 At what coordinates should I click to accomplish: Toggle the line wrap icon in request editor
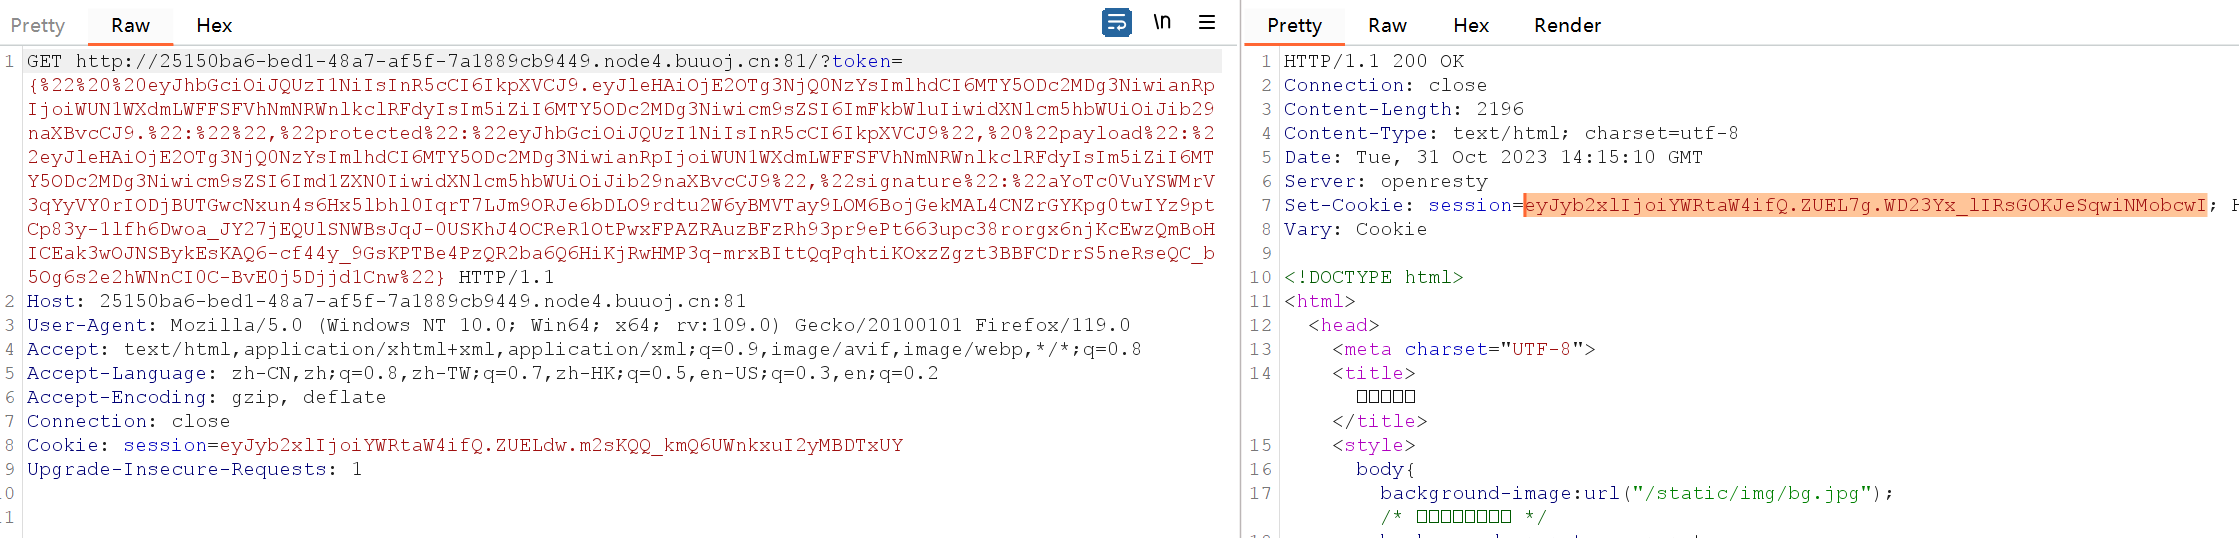pos(1116,22)
